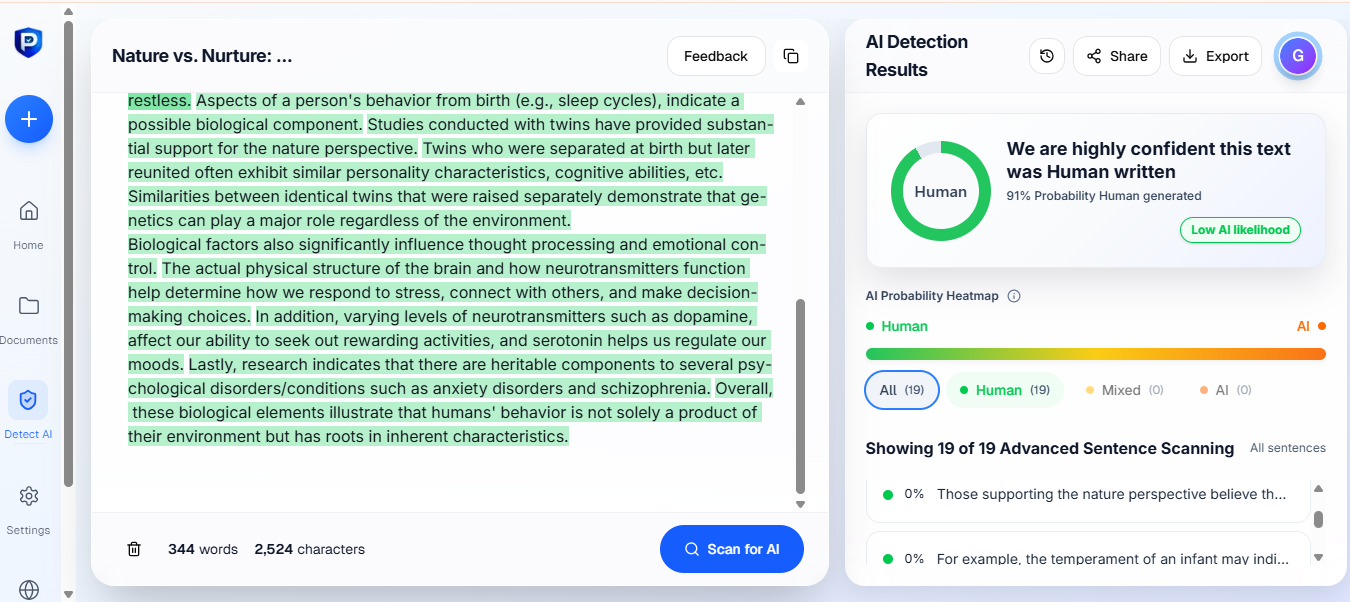The height and width of the screenshot is (602, 1350).
Task: Click the sentence list scroll up arrow
Action: pyautogui.click(x=1318, y=488)
